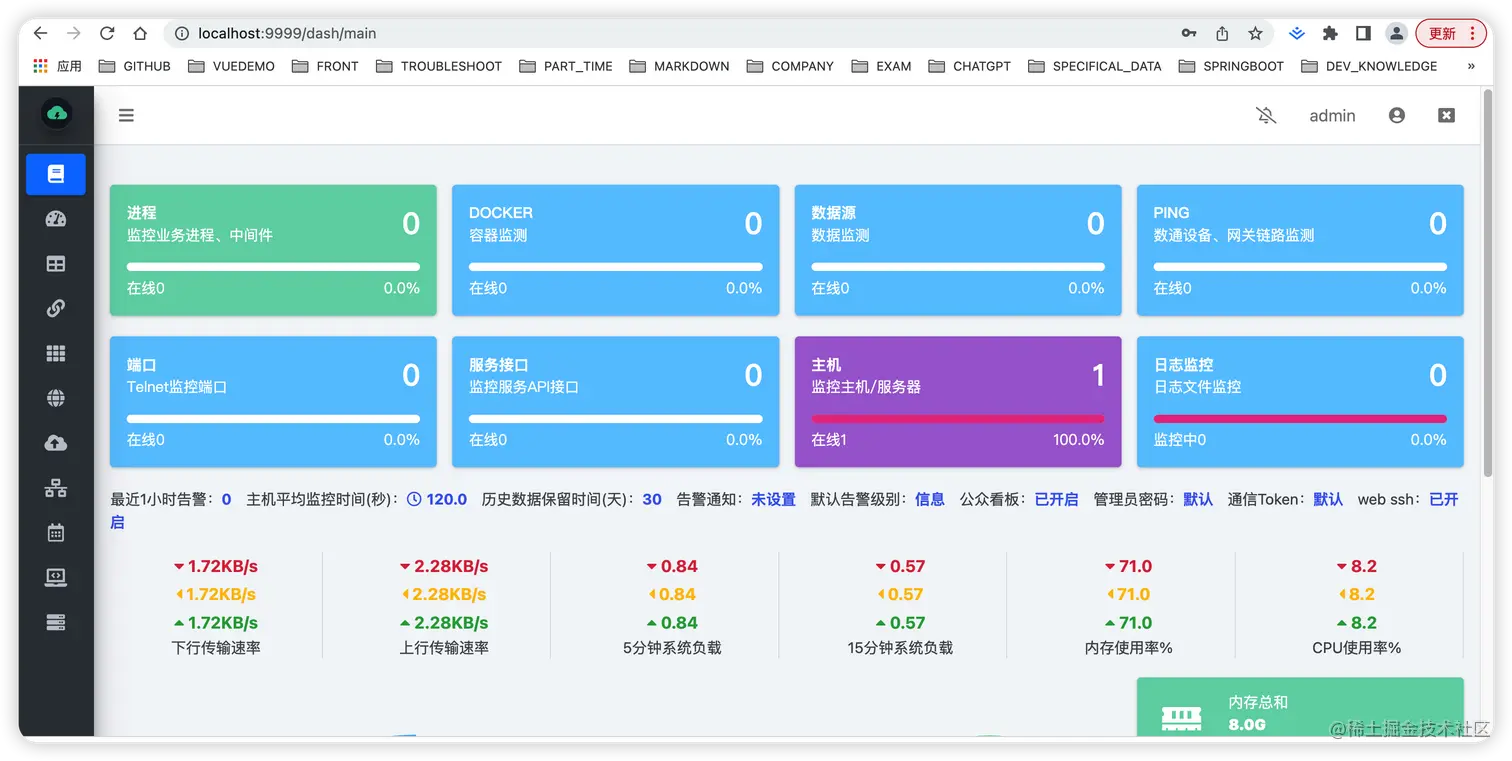Expand the MARKDOWN bookmark folder
1512x761 pixels.
tap(679, 66)
